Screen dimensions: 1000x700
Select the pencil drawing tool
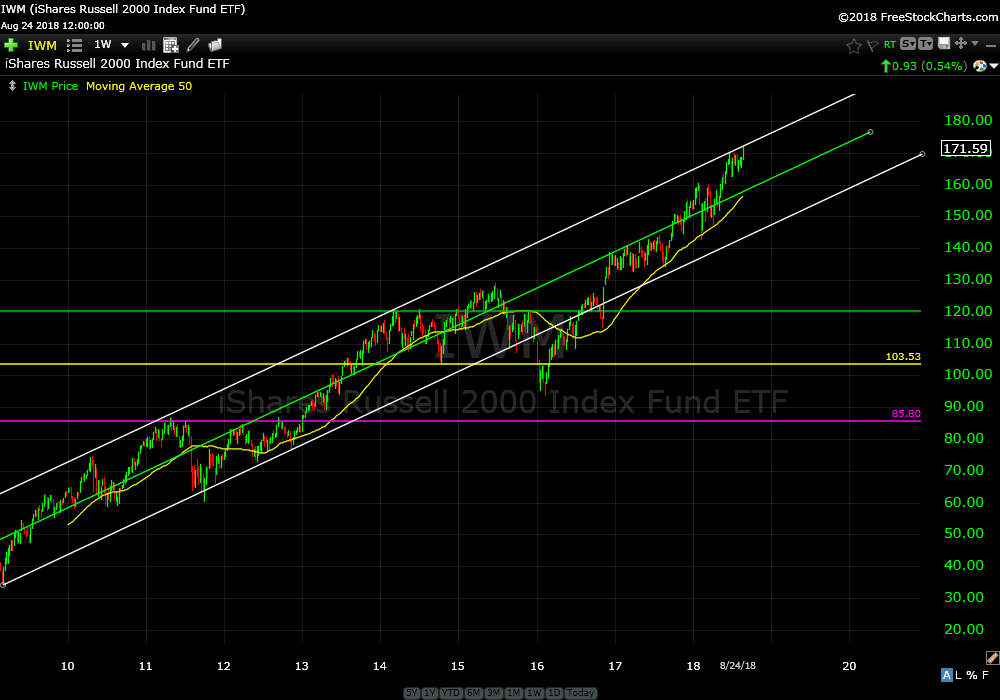click(x=193, y=45)
